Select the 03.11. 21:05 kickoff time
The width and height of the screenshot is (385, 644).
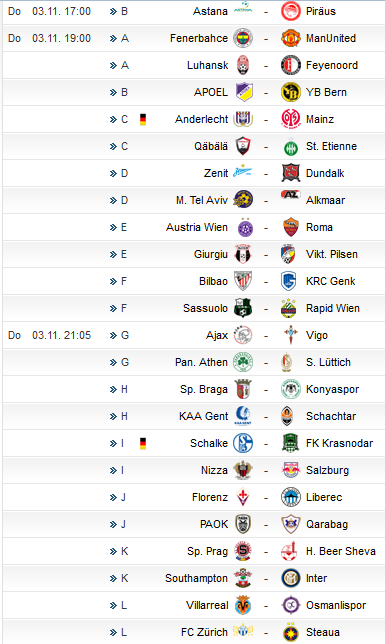(61, 335)
